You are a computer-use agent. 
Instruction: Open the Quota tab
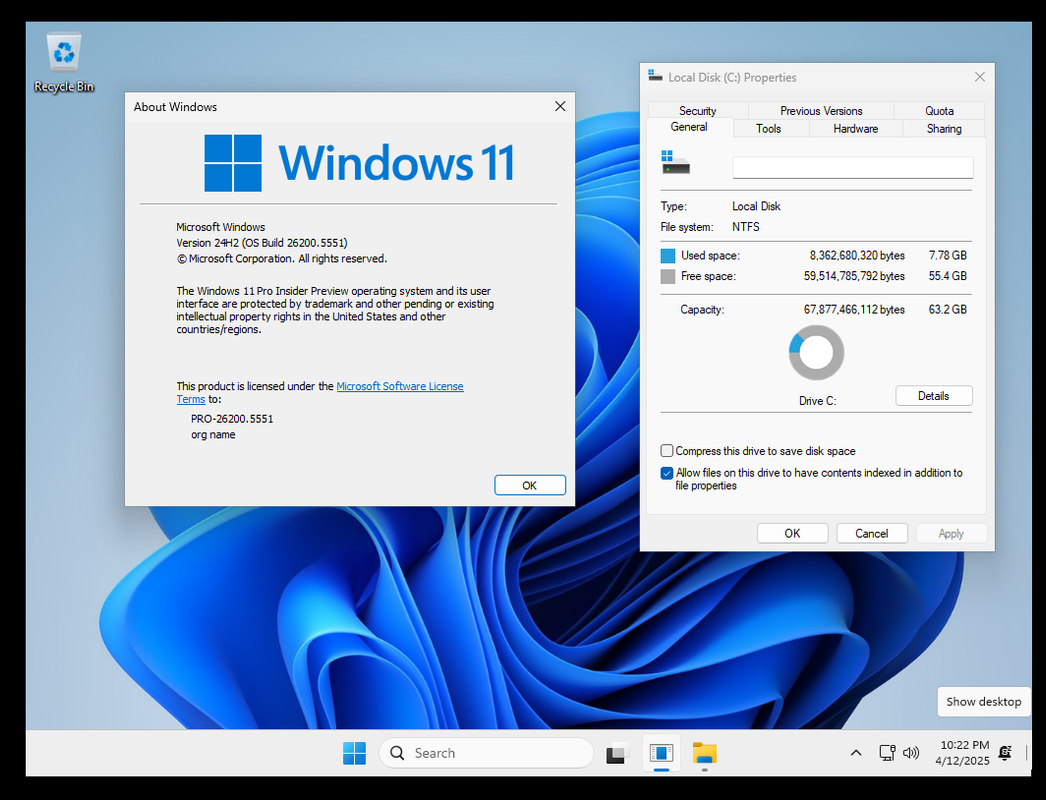coord(939,111)
